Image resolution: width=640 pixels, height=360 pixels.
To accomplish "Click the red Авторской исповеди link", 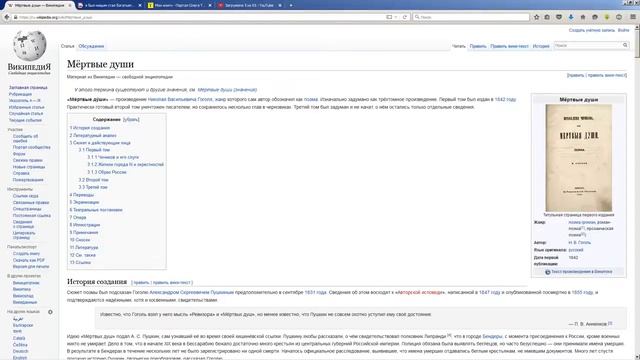I will coord(419,293).
